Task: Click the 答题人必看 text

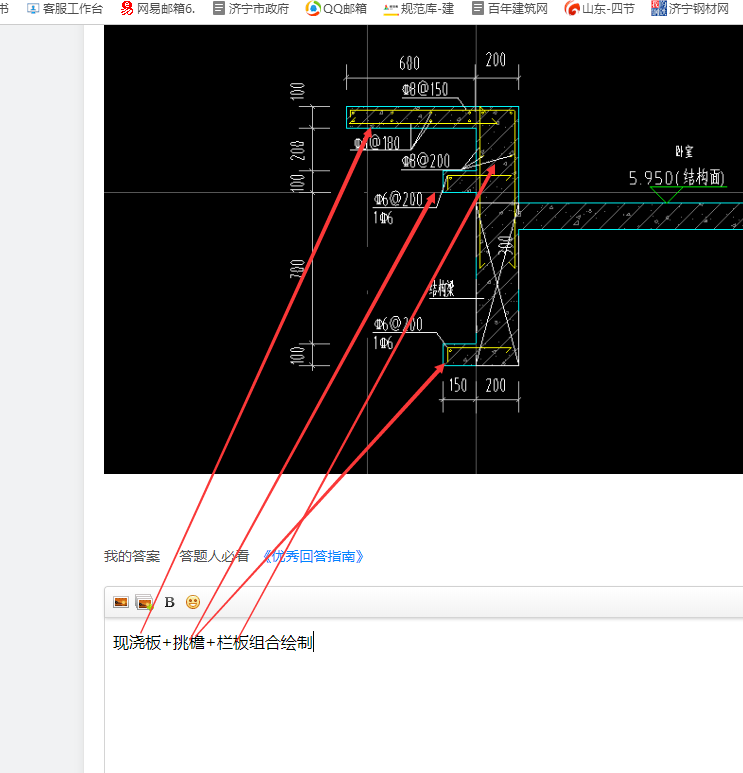Action: tap(214, 556)
